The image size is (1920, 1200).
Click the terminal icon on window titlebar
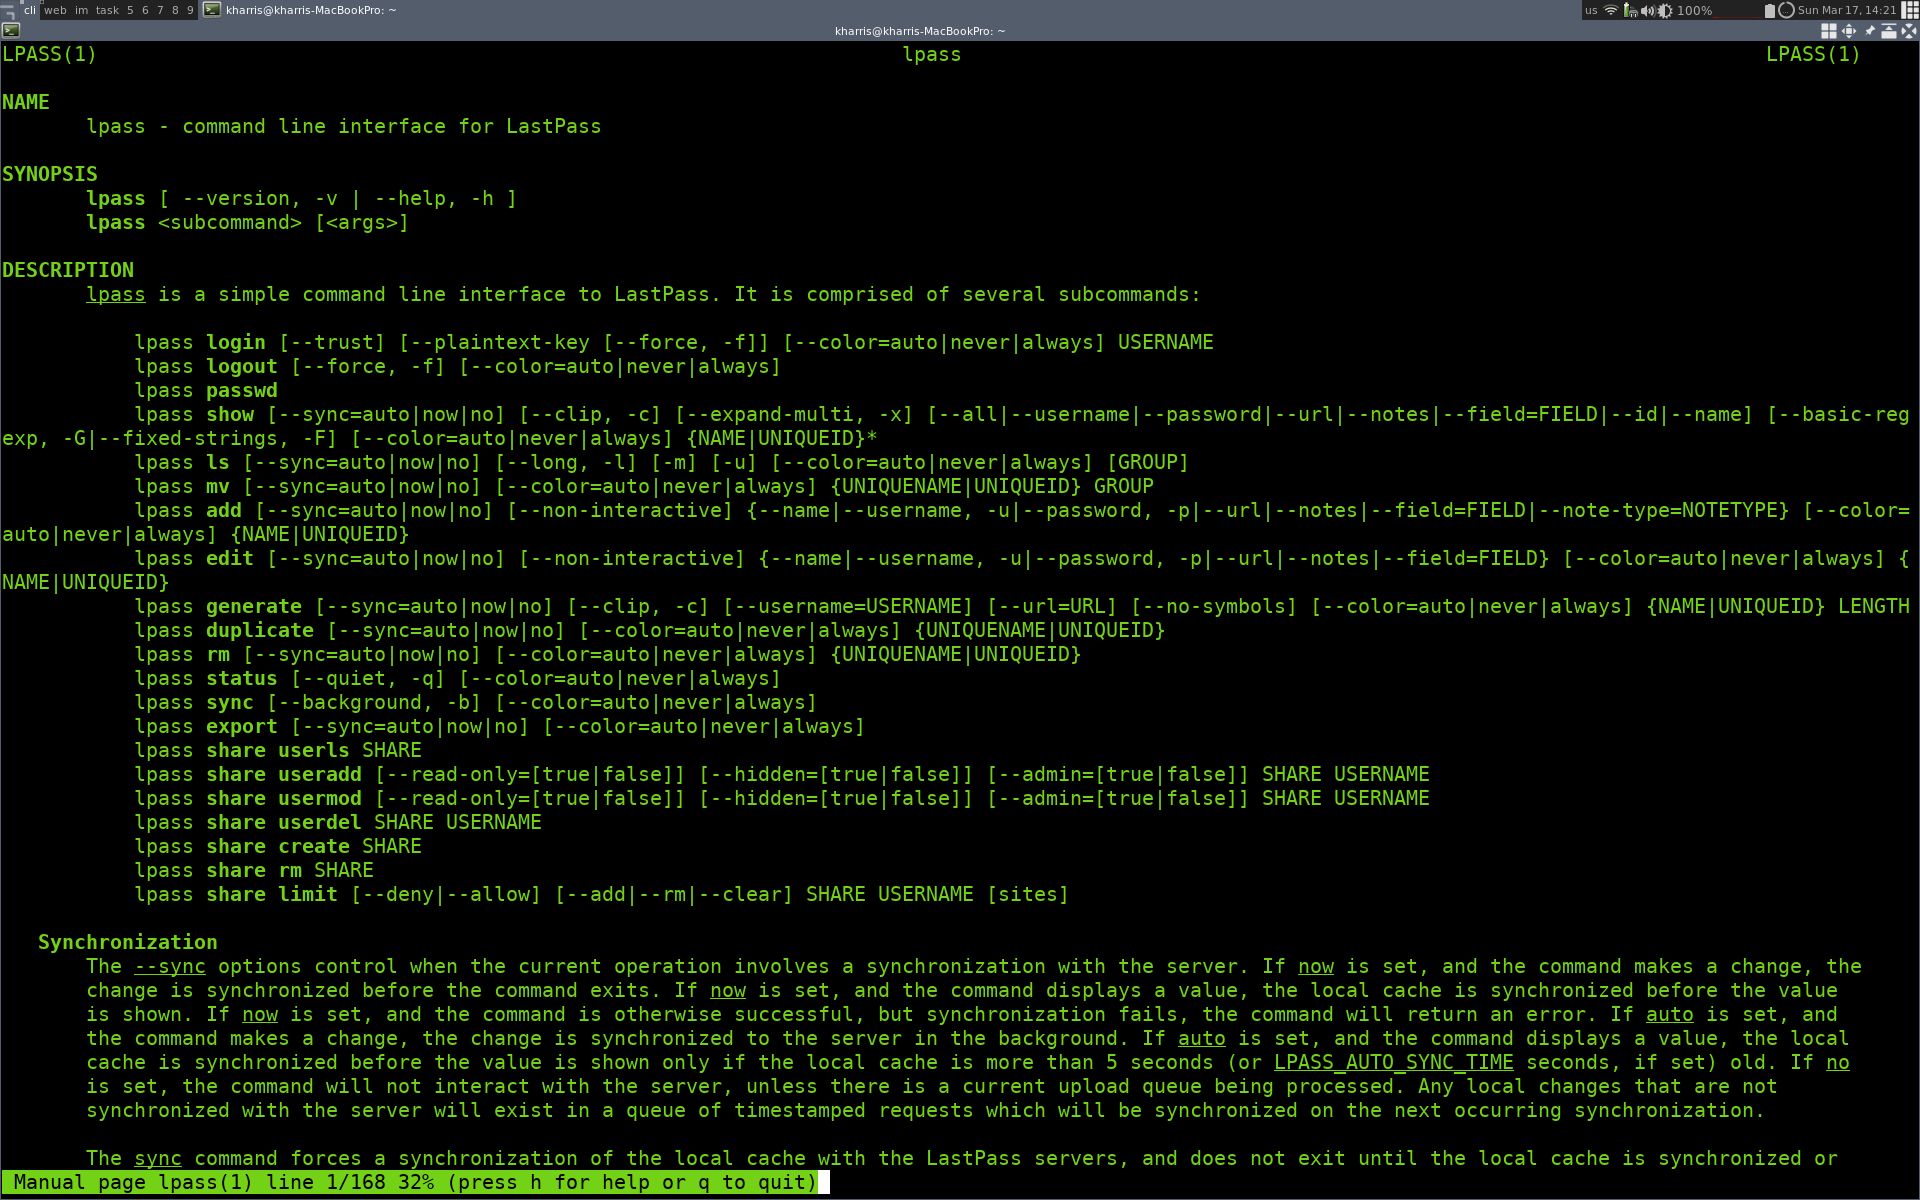point(11,31)
